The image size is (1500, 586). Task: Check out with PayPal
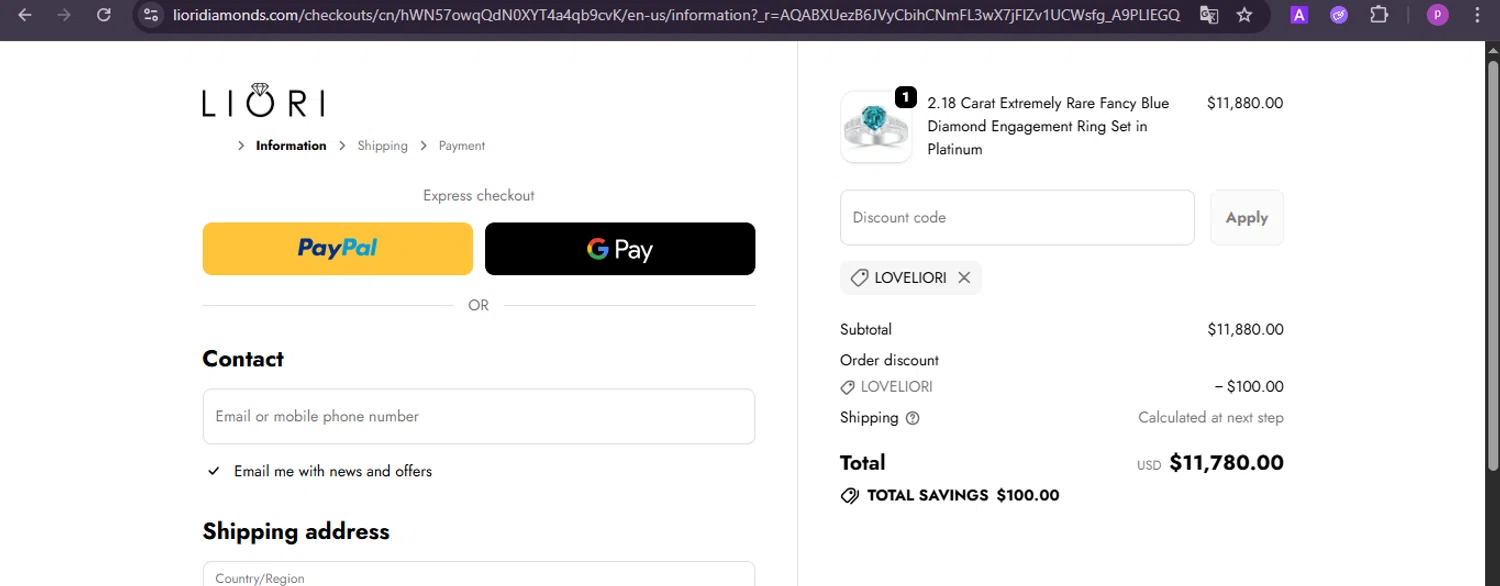338,248
